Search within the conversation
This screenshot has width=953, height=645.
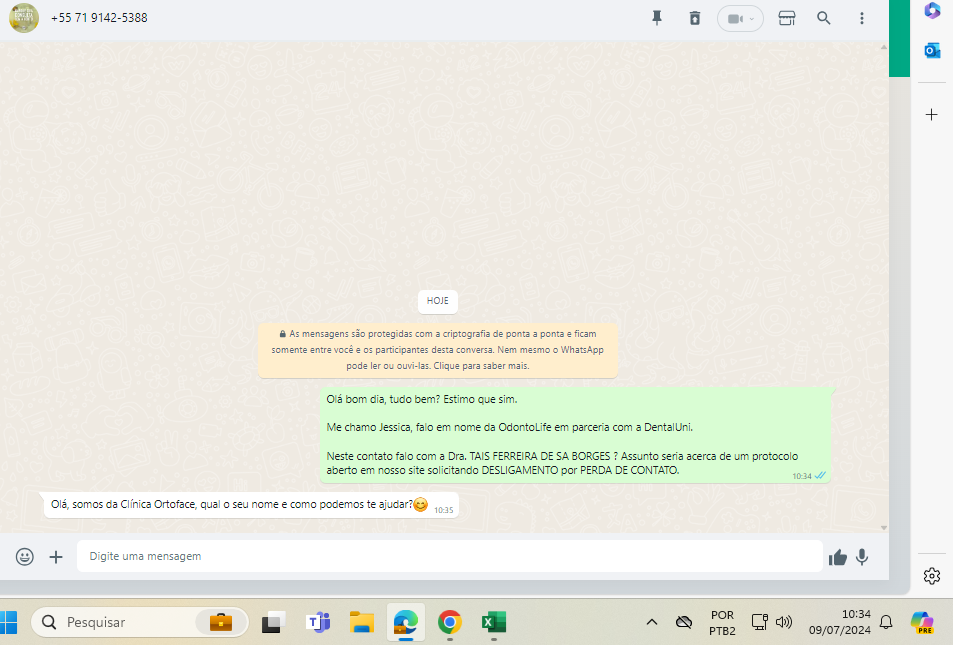824,18
